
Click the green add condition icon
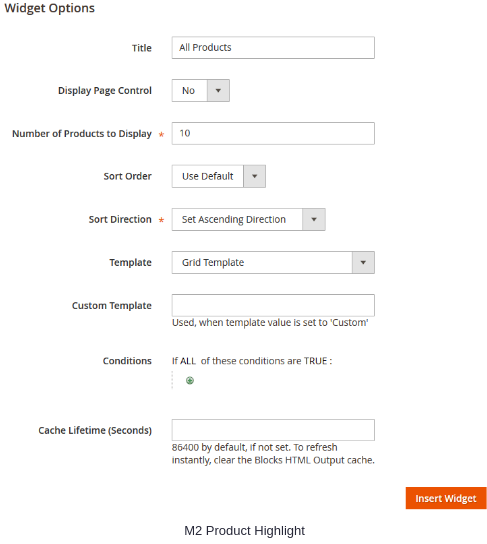pos(190,381)
